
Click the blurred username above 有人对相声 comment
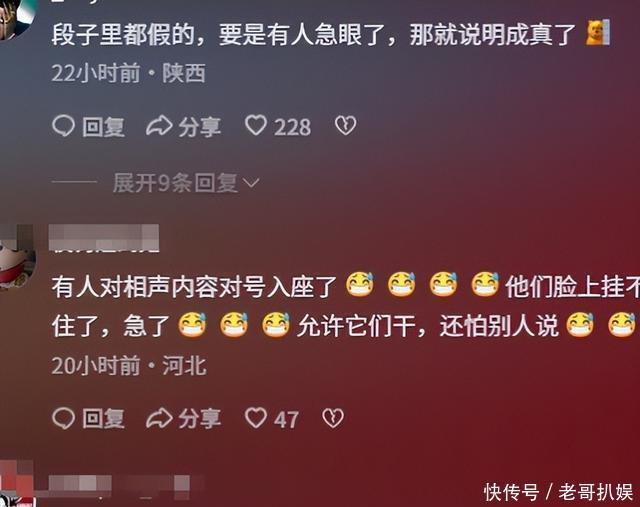(x=104, y=238)
